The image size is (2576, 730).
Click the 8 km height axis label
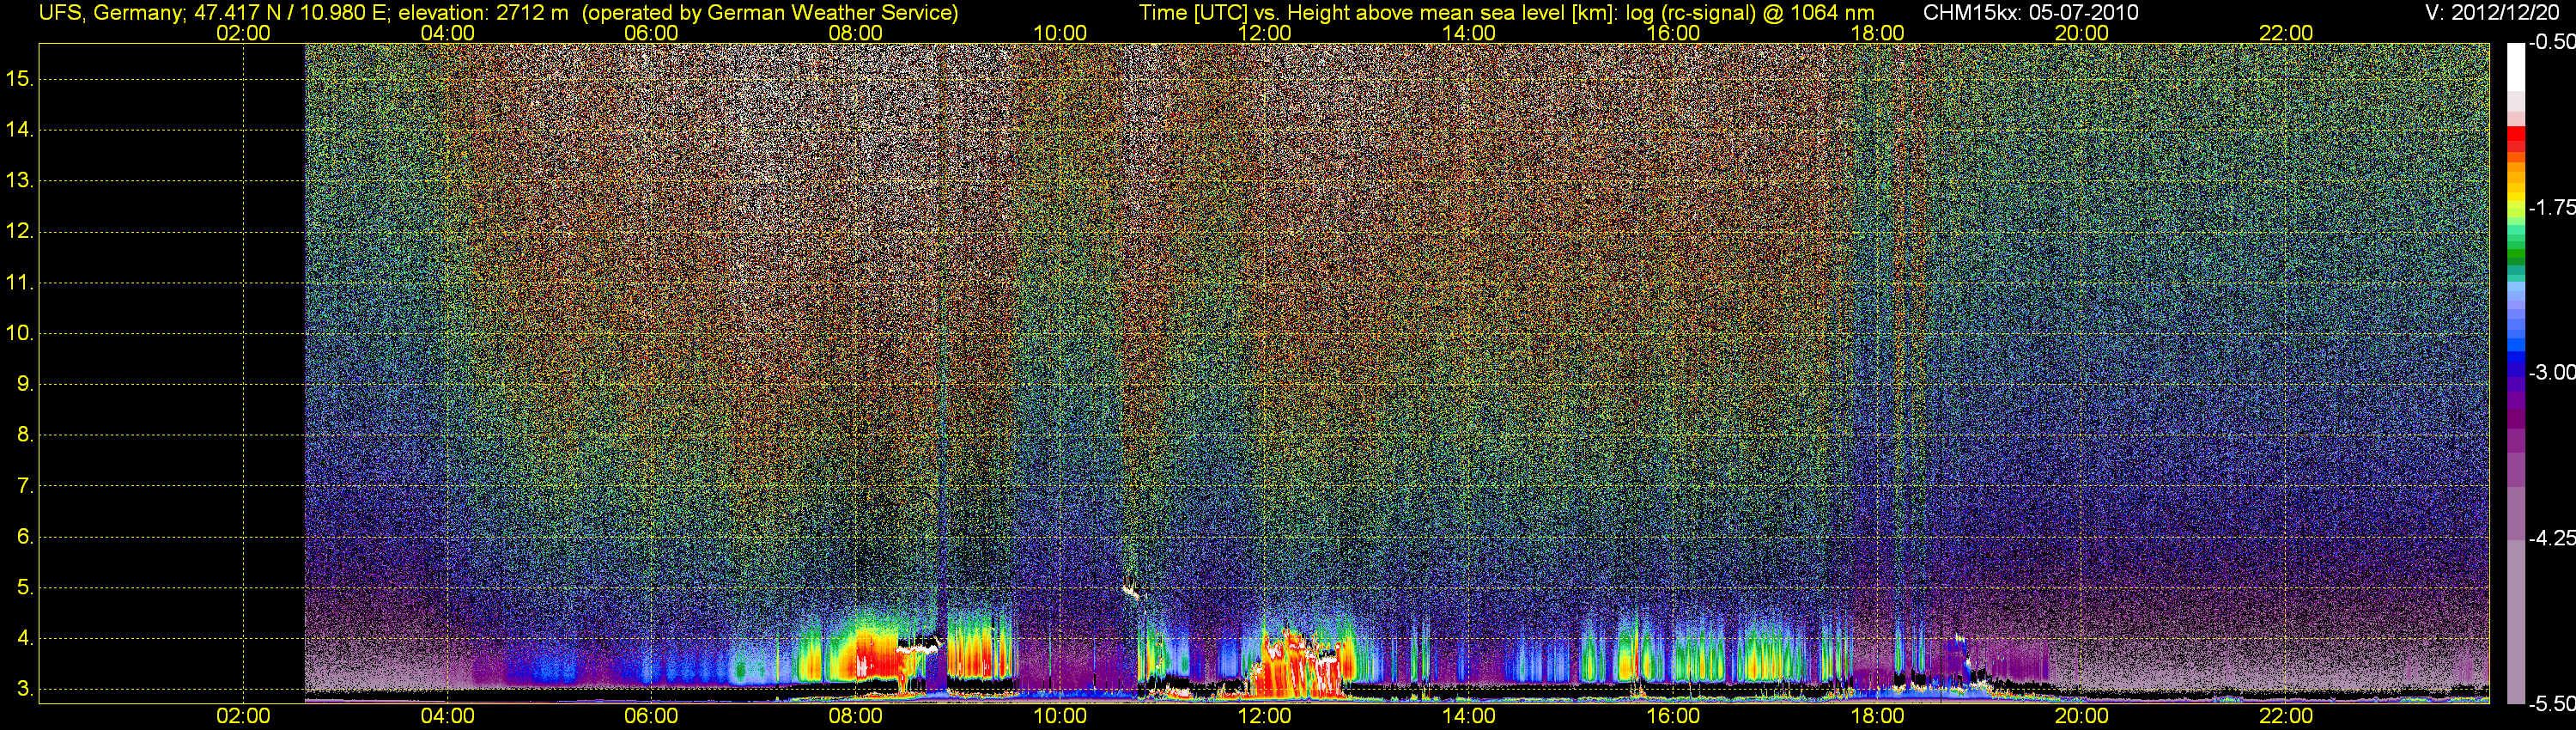click(x=25, y=435)
